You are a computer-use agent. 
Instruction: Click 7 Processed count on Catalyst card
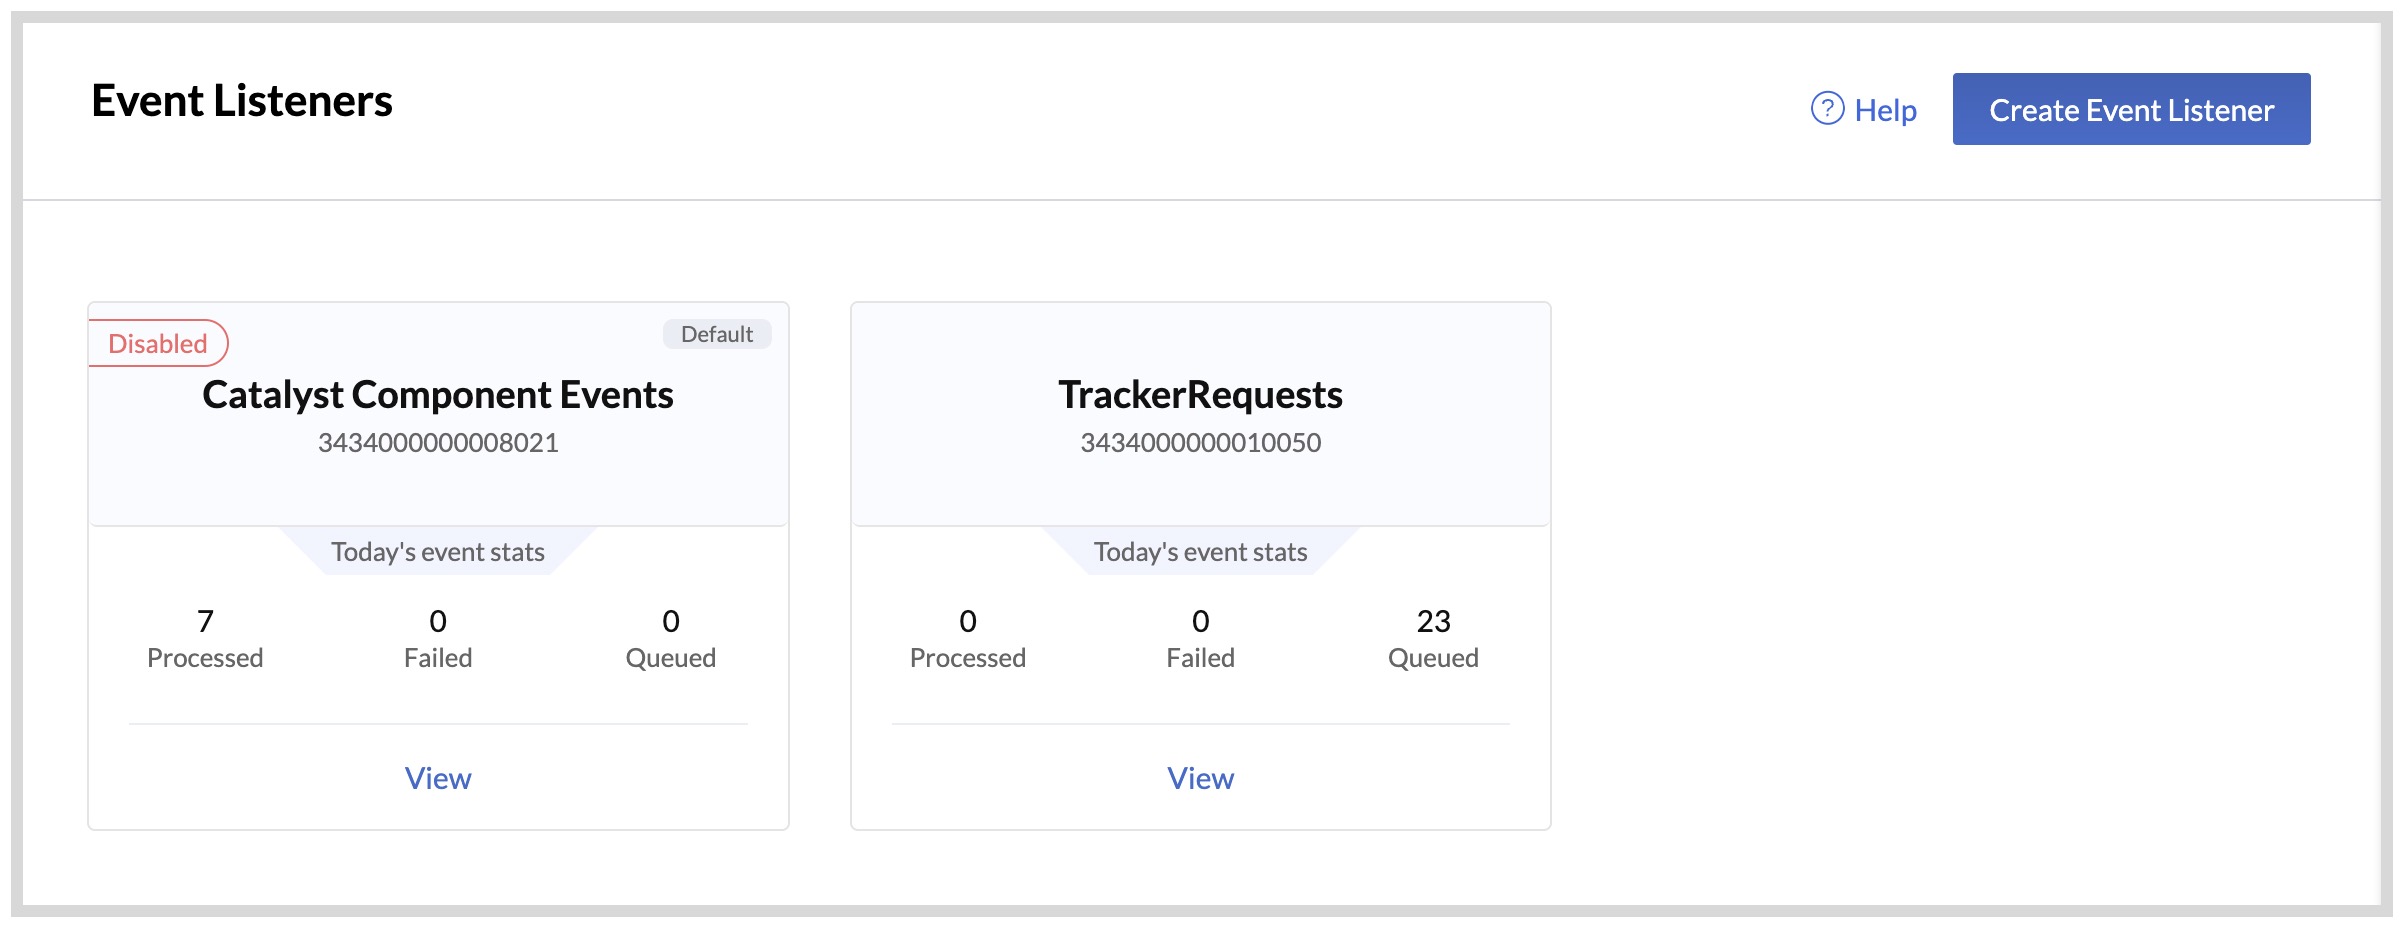pyautogui.click(x=205, y=622)
